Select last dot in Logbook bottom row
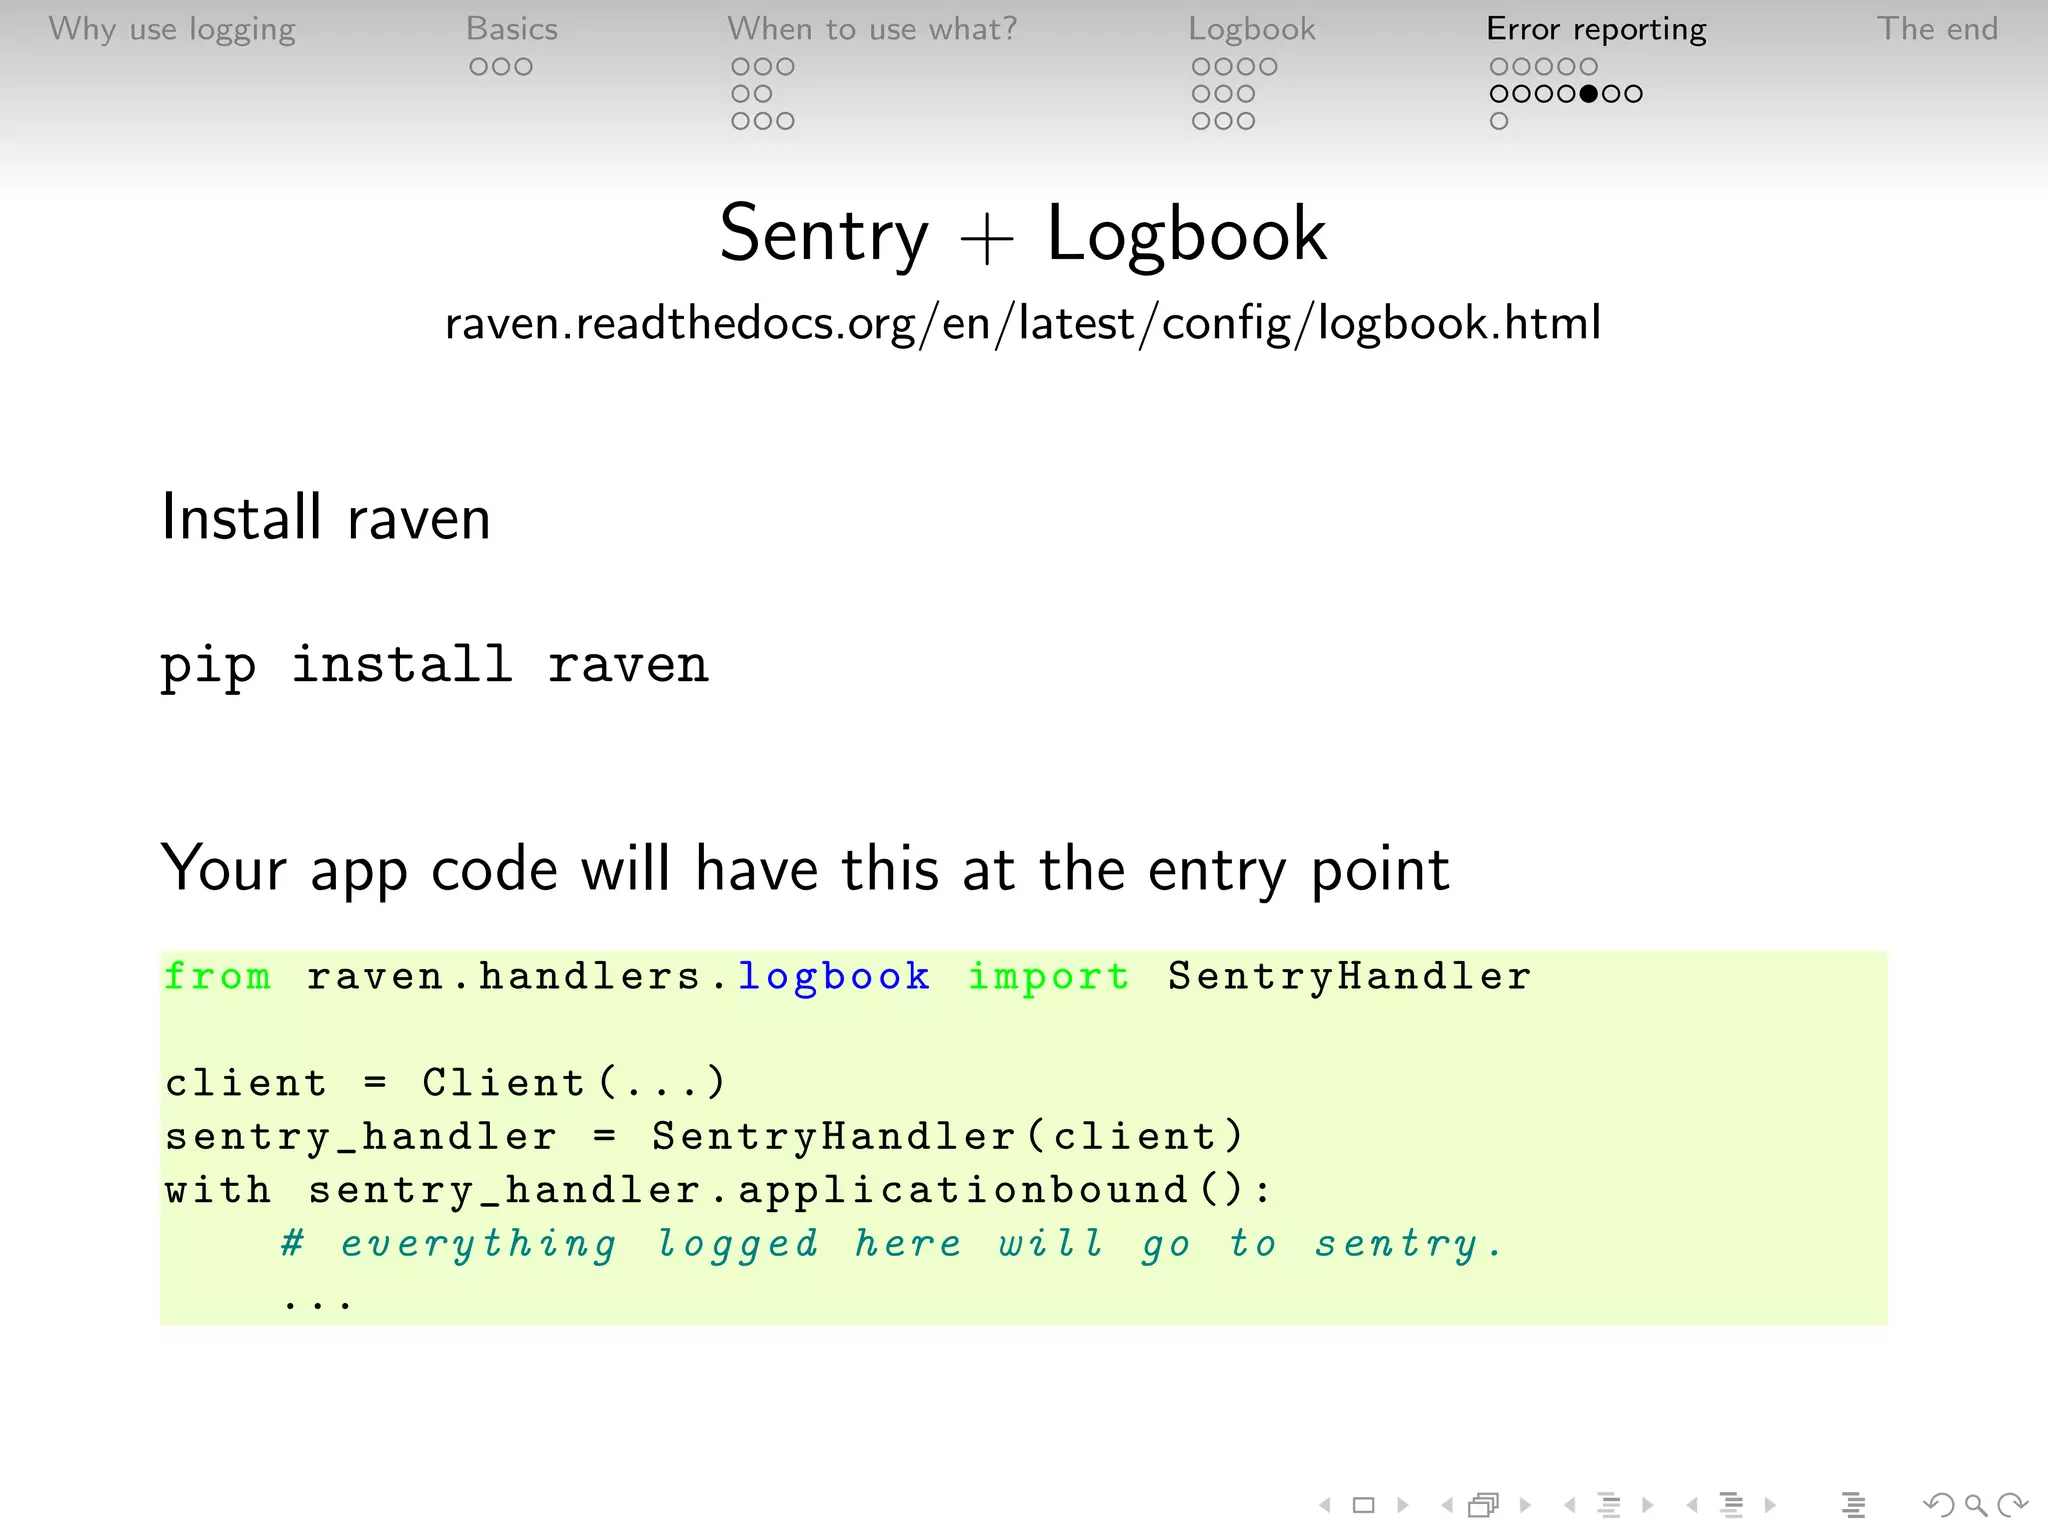 pos(1245,121)
